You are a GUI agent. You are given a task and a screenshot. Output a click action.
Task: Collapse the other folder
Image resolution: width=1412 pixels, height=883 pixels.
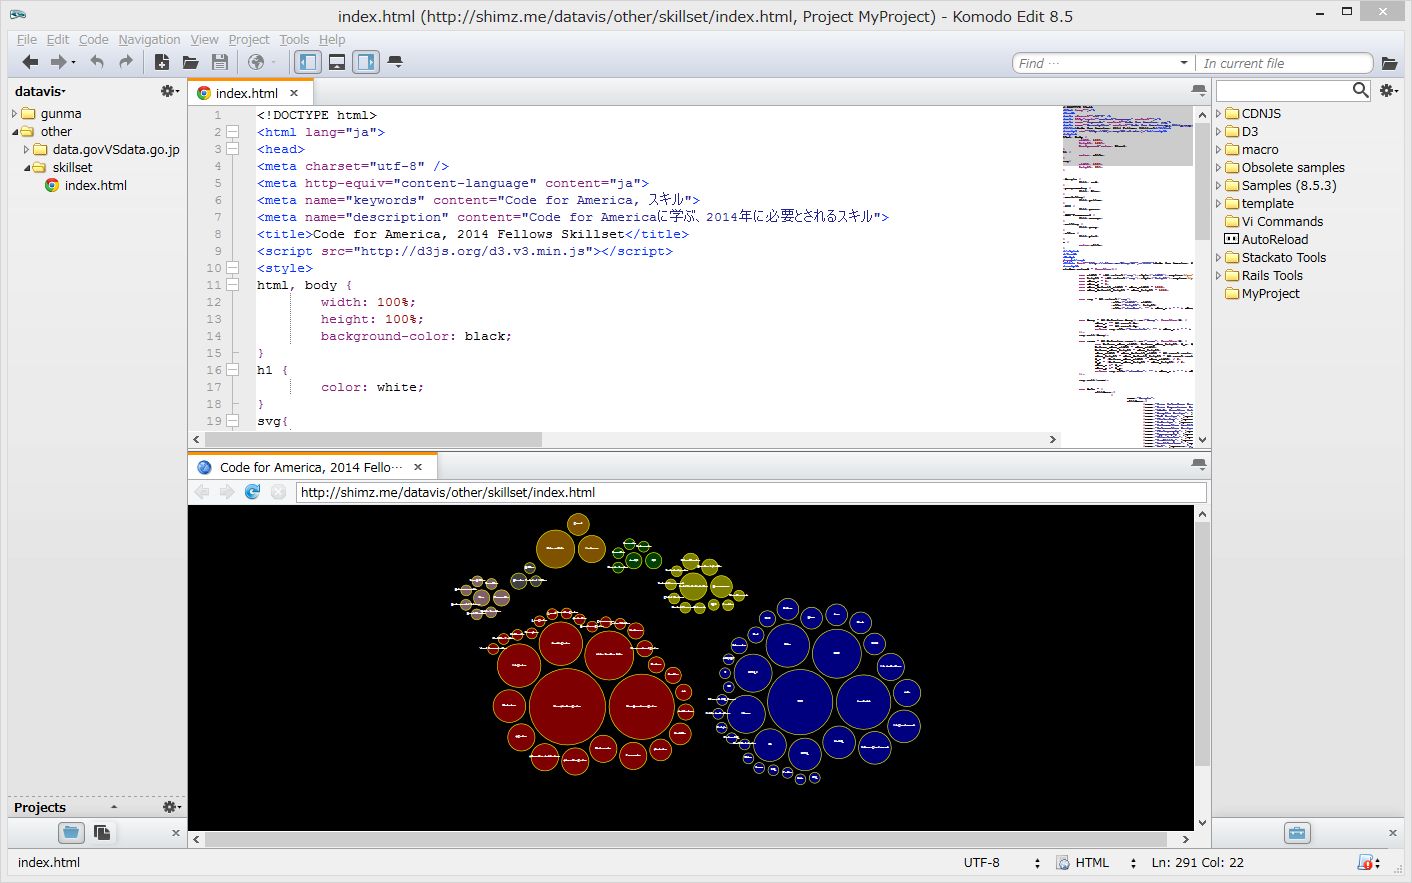tap(14, 132)
